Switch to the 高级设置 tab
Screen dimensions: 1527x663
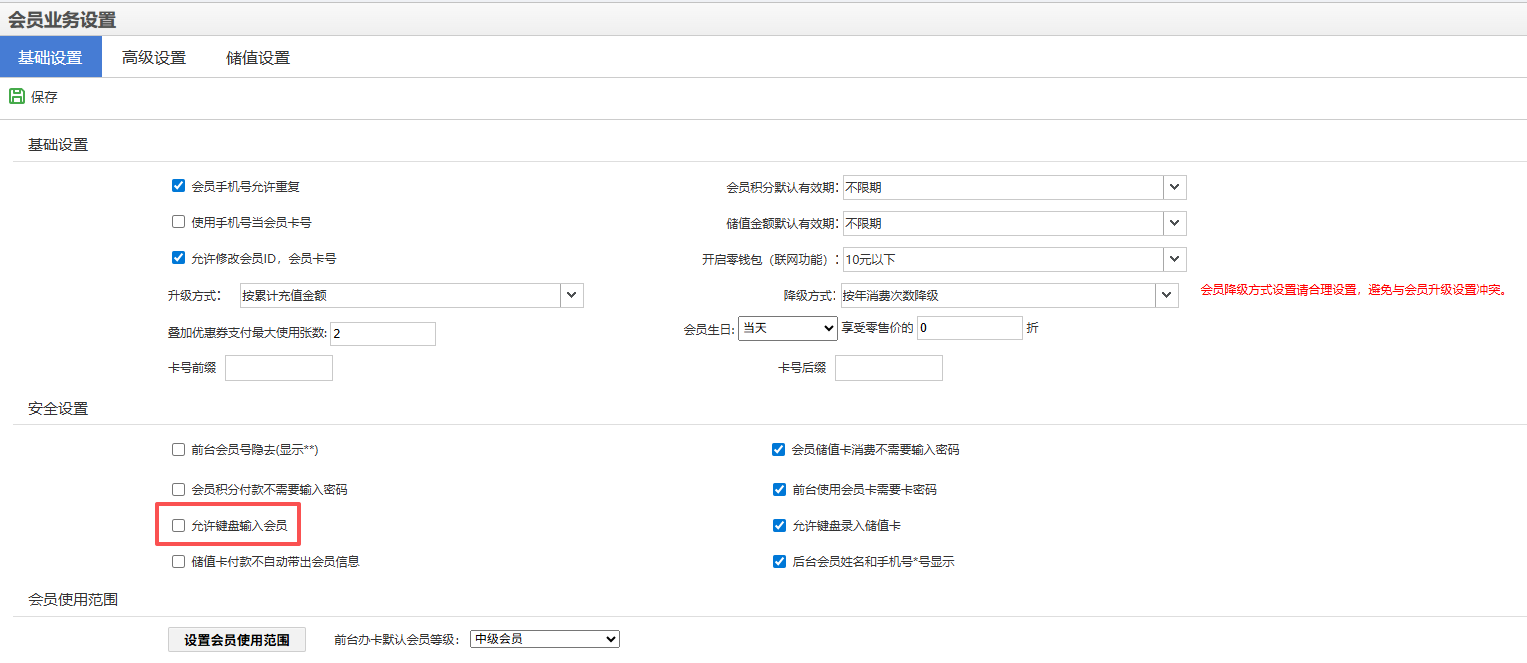pos(153,58)
